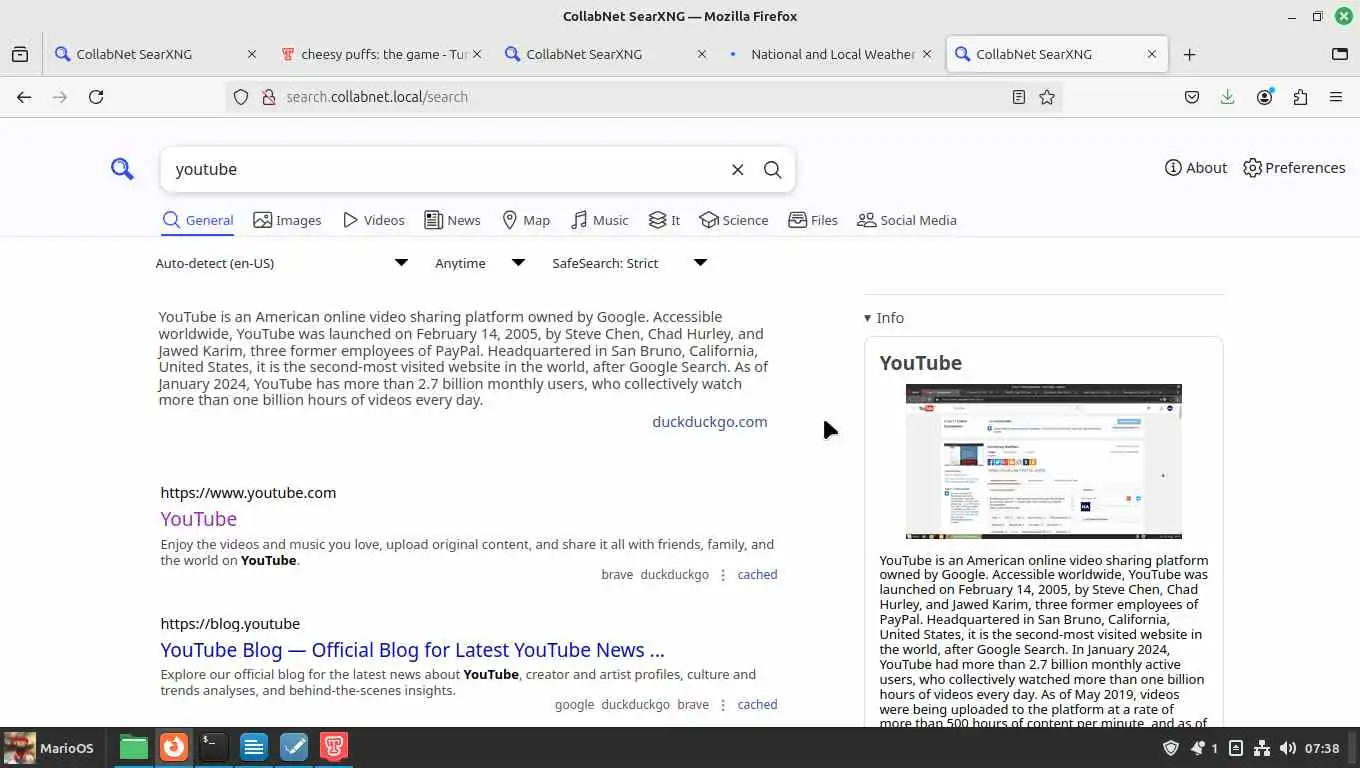
Task: Bookmark this page with star
Action: 1047,97
